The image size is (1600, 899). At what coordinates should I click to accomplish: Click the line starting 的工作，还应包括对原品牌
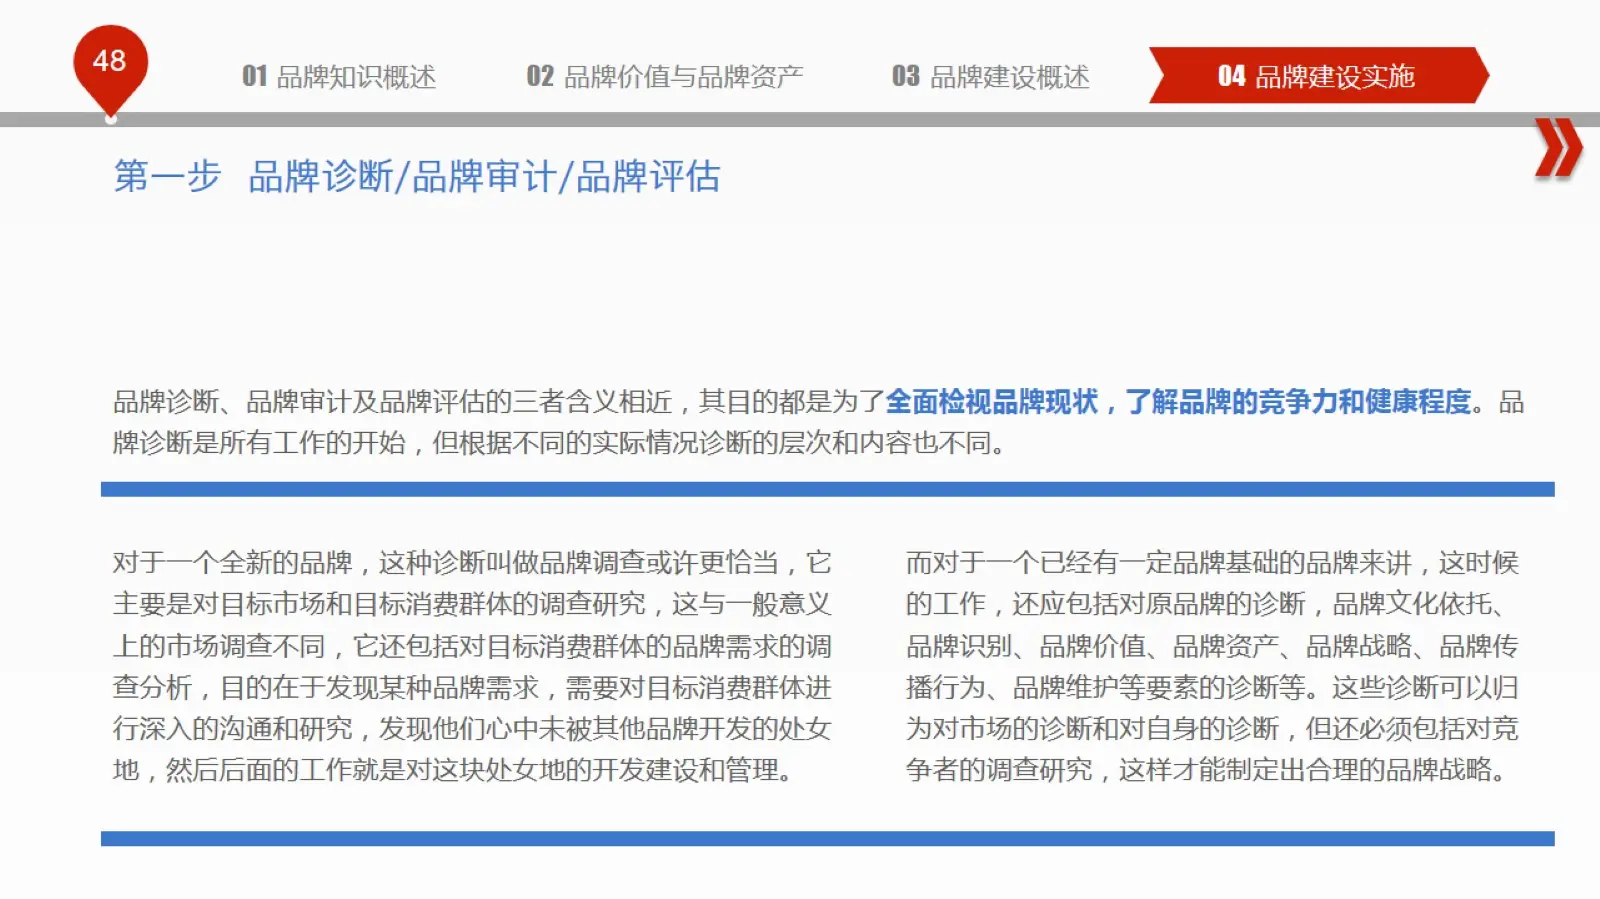tap(1205, 604)
